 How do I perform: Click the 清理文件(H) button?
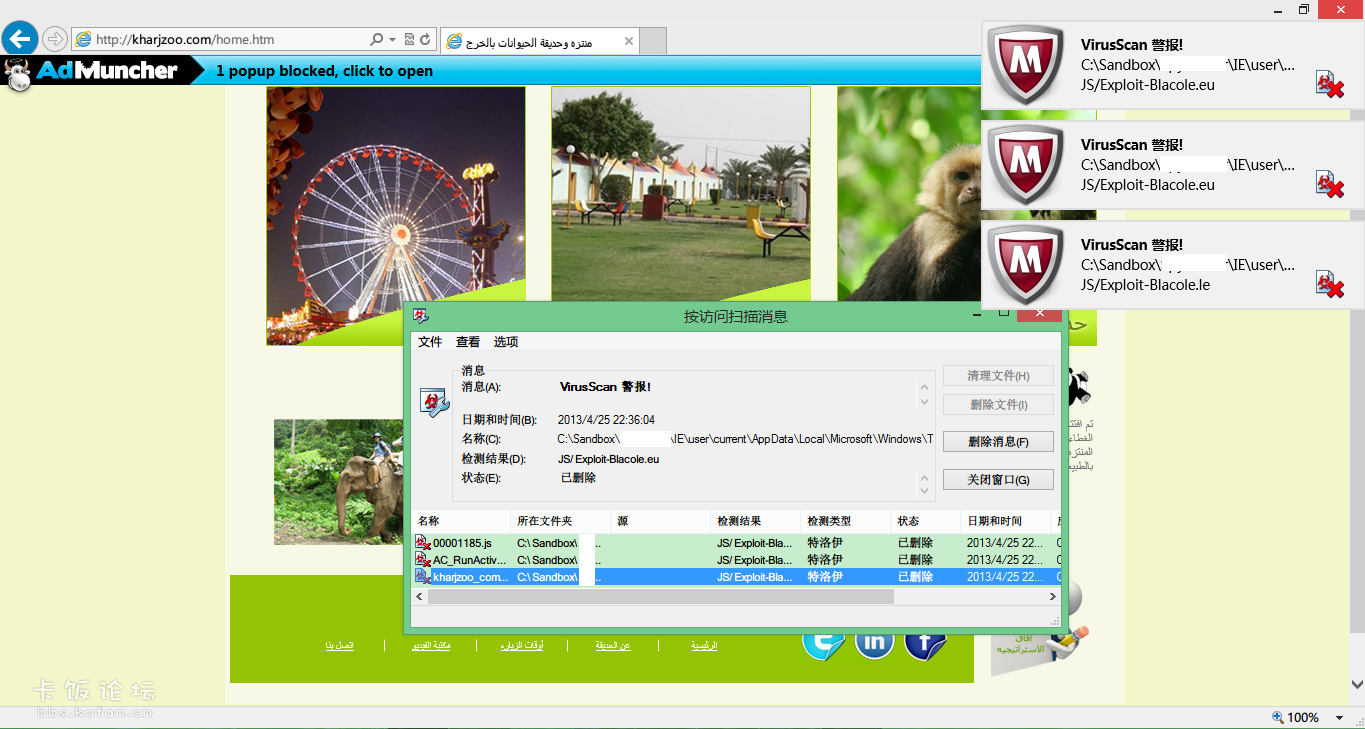click(x=998, y=376)
